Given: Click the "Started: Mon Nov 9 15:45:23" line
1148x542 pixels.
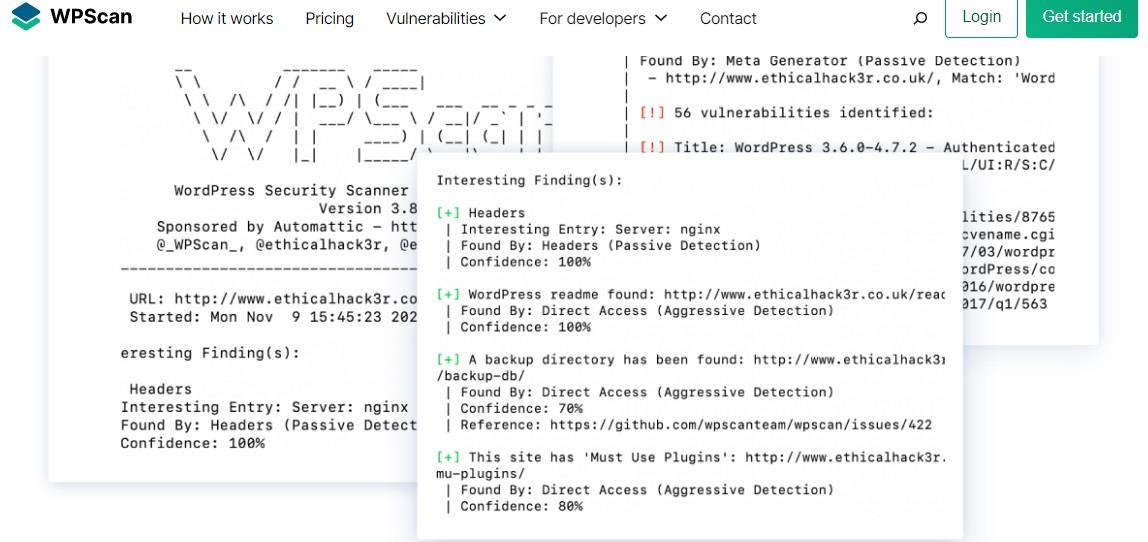Looking at the screenshot, I should 273,317.
